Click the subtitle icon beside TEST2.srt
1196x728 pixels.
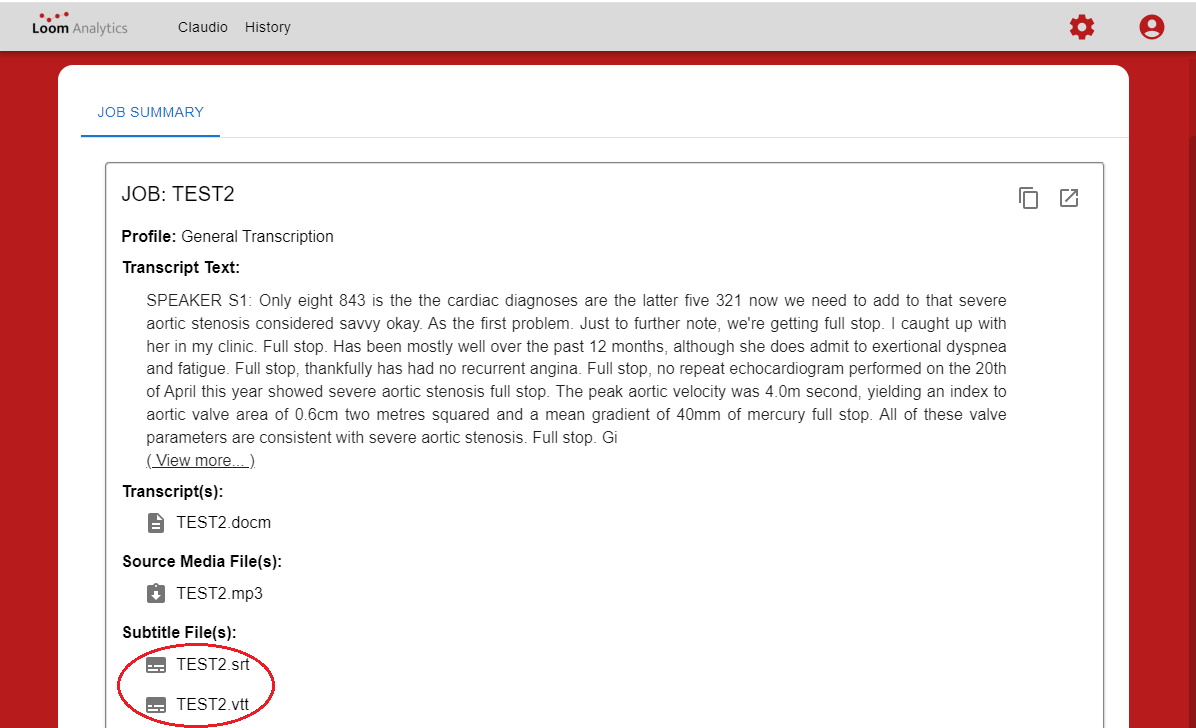point(156,665)
